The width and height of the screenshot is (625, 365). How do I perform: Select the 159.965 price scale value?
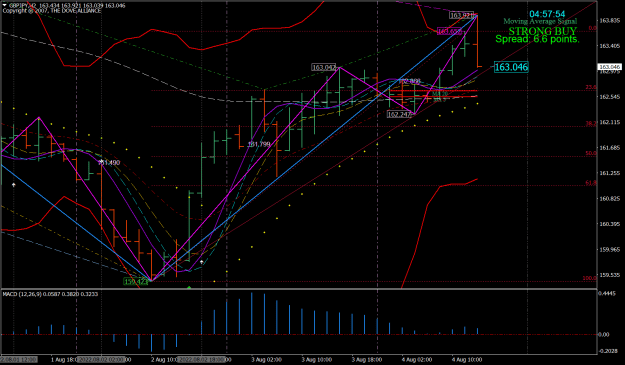tap(609, 249)
